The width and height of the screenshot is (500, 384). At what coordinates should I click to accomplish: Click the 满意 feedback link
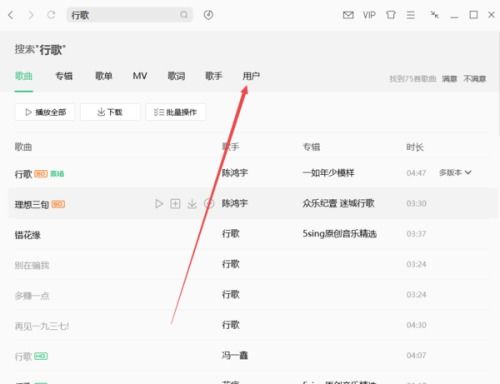(449, 79)
